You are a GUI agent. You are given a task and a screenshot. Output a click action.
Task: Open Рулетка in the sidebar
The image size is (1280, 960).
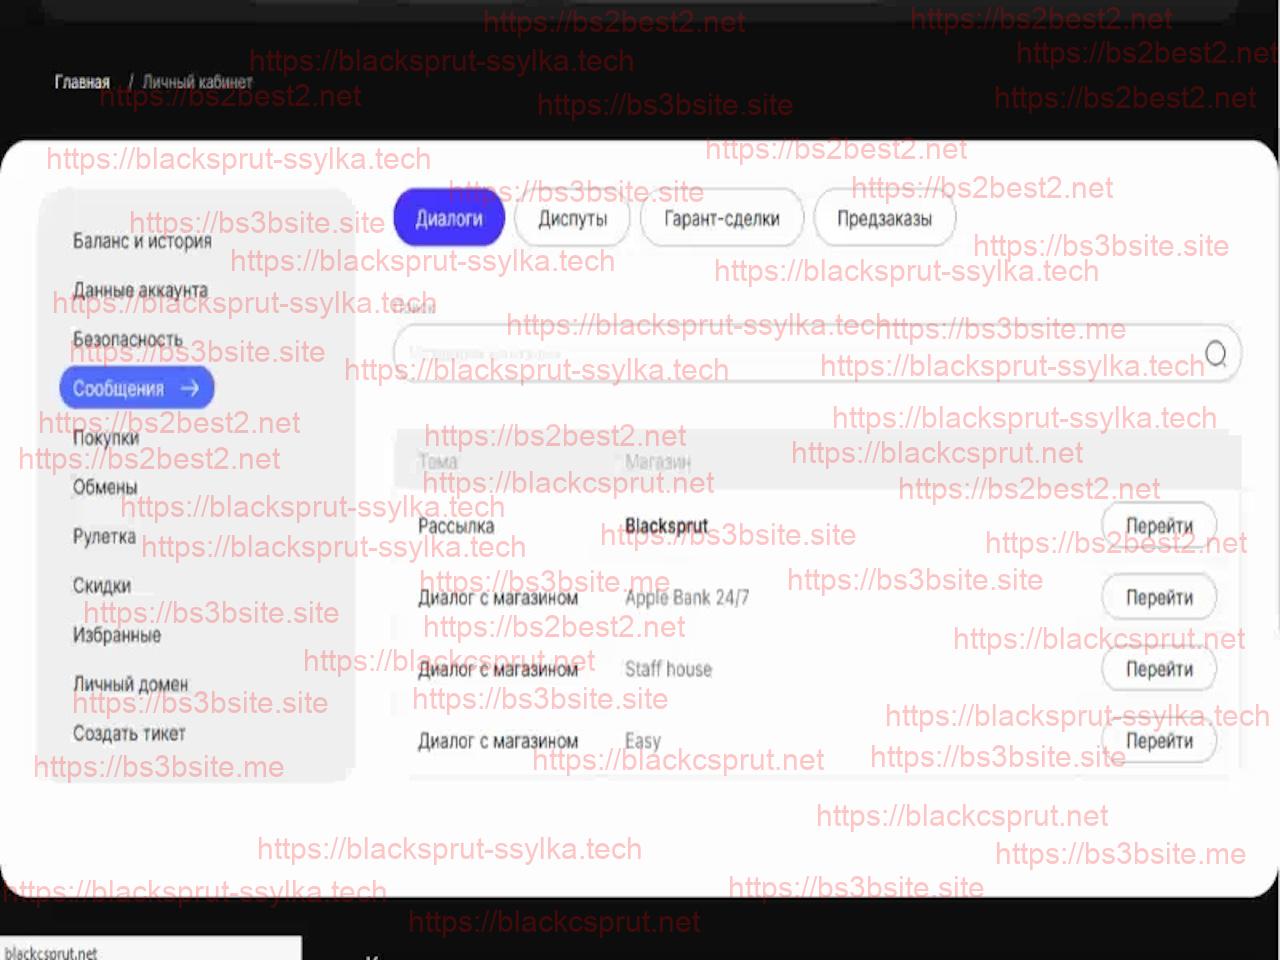point(104,536)
